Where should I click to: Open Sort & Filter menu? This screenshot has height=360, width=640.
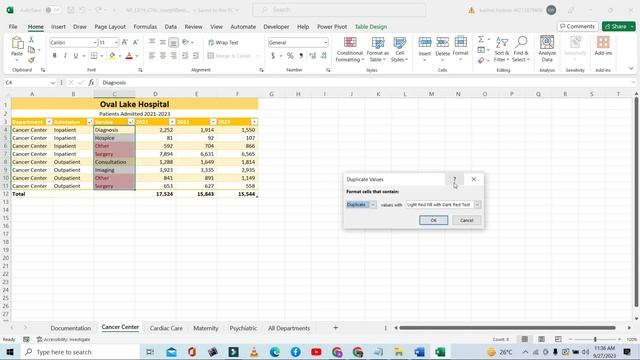click(x=502, y=49)
